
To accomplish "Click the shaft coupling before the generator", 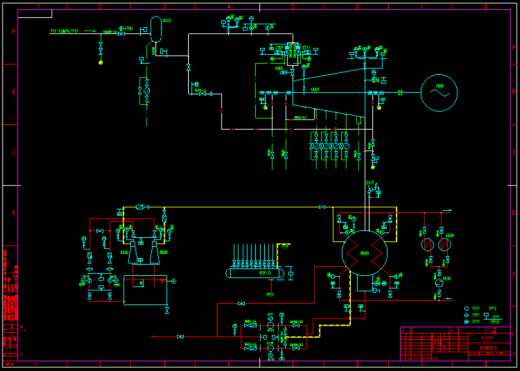I will (x=400, y=93).
